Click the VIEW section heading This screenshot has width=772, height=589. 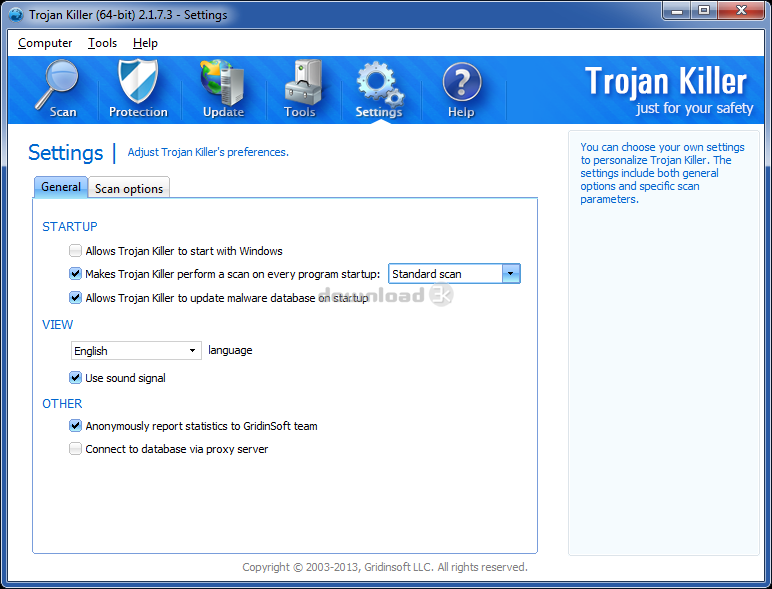point(58,325)
